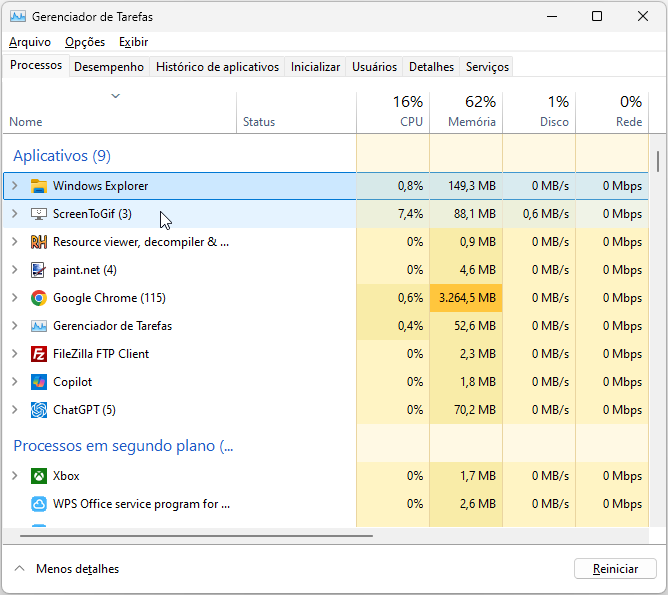Switch to the Desempenho tab
Screen dimensions: 668x595
tap(109, 67)
